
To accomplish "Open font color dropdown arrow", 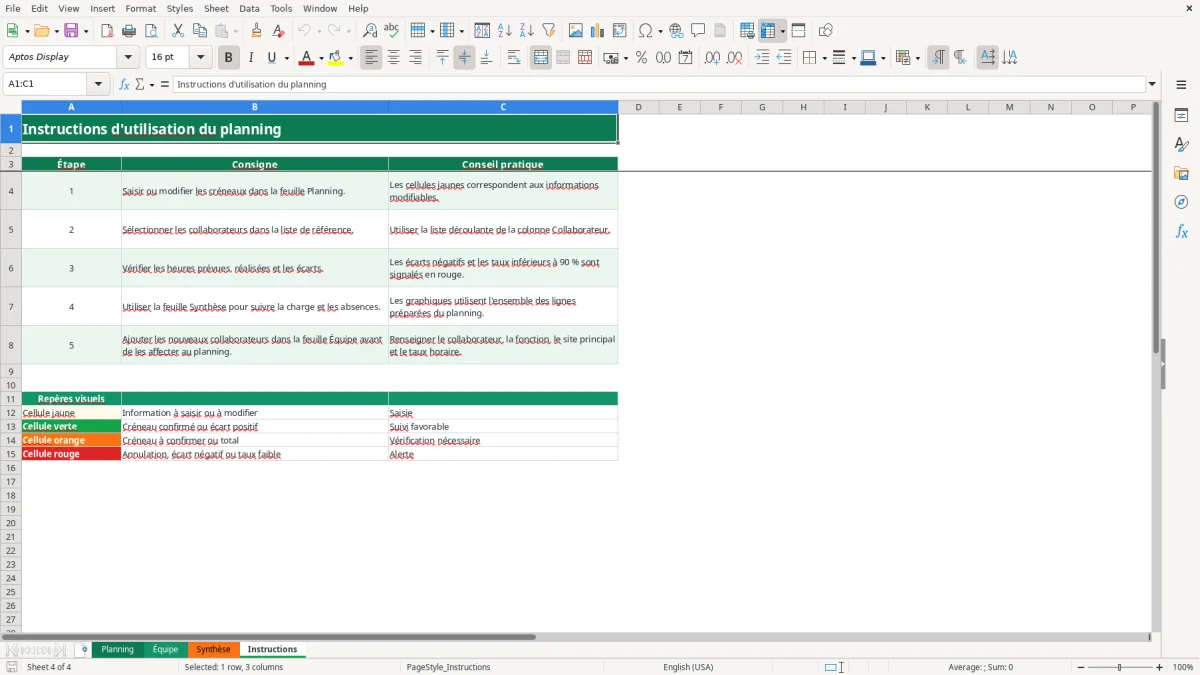I will tap(321, 58).
